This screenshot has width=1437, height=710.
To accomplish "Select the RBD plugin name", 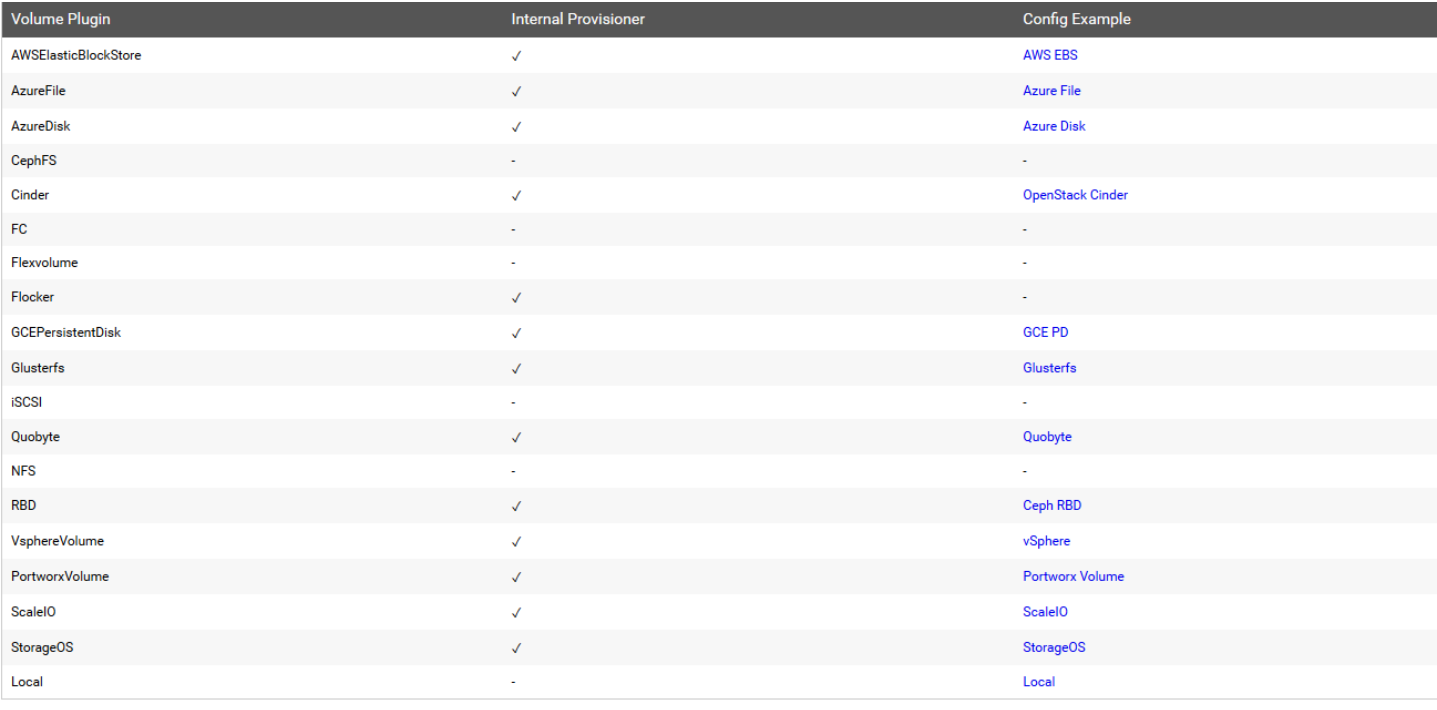I will (x=23, y=505).
